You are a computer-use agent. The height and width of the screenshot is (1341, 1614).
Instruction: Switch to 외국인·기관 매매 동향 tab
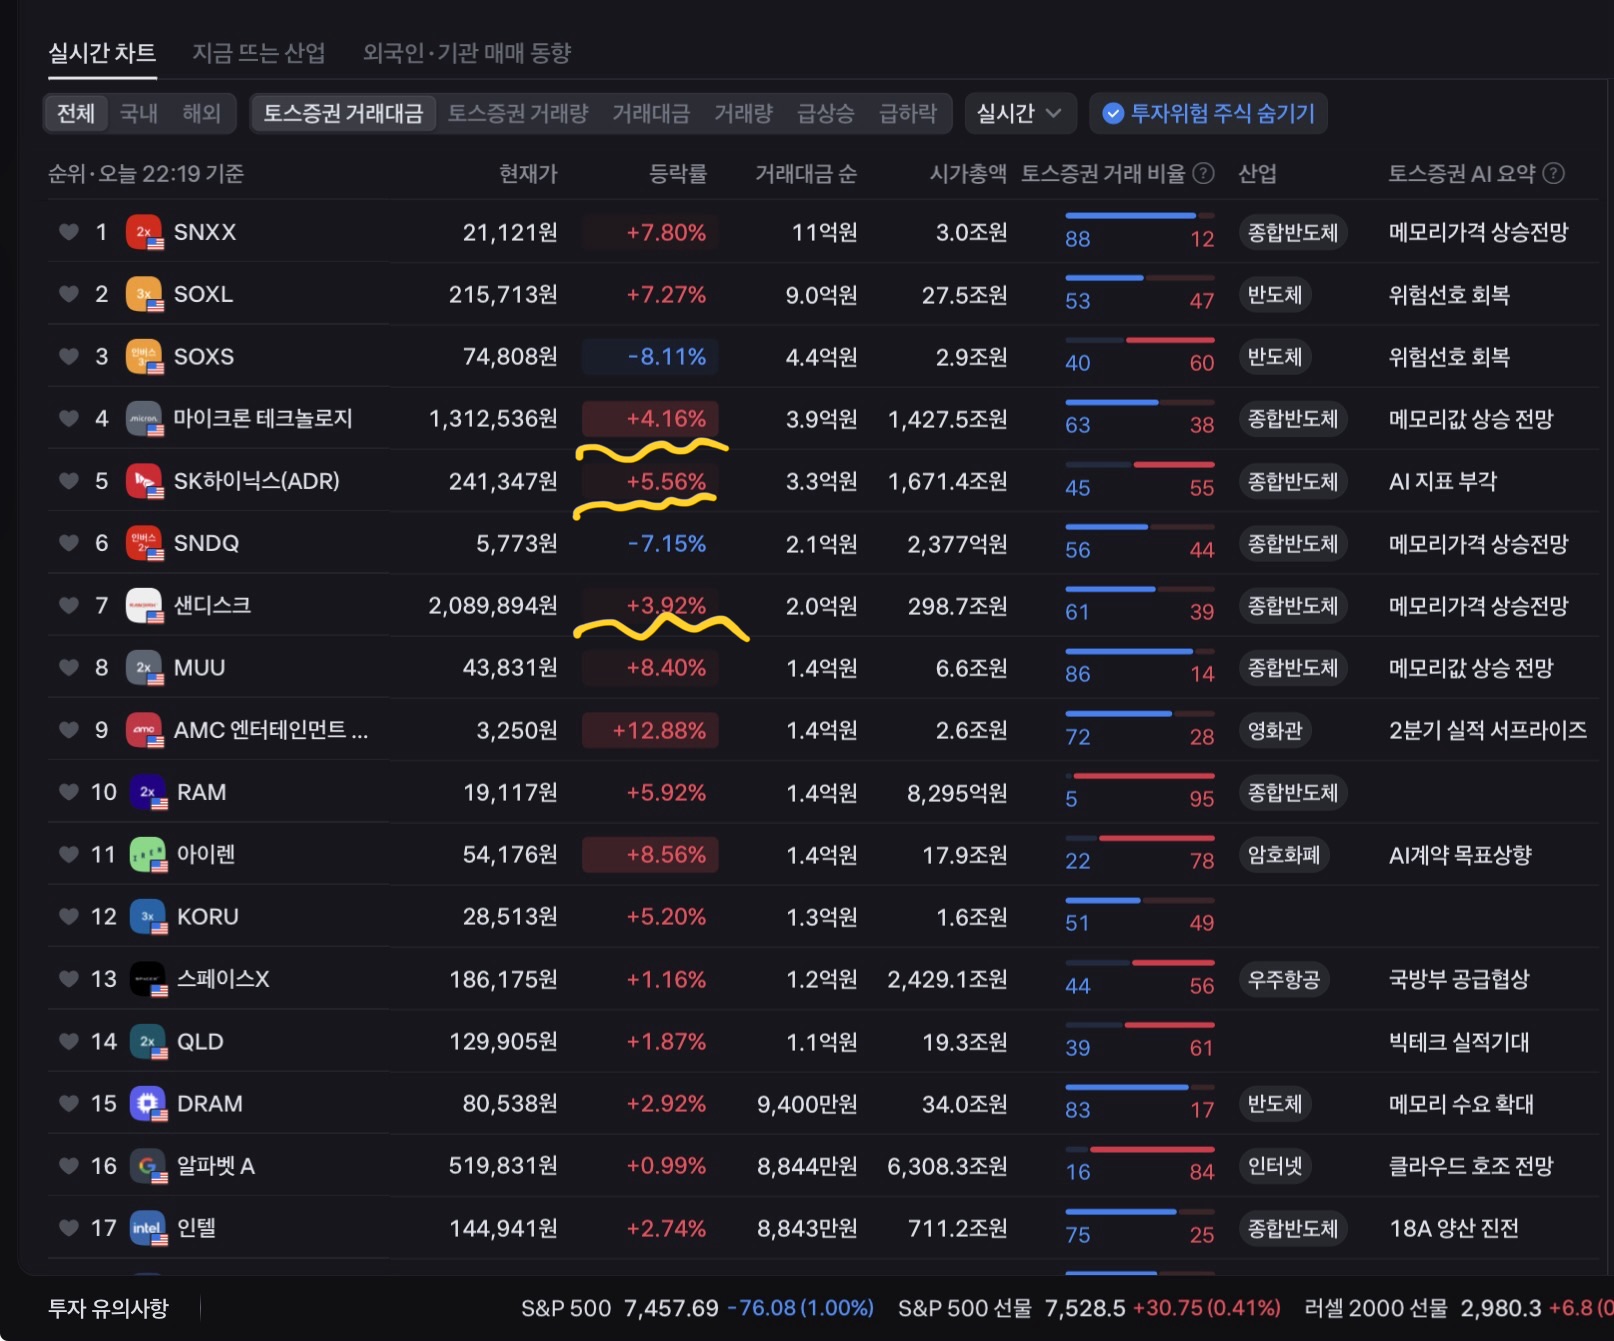tap(467, 53)
